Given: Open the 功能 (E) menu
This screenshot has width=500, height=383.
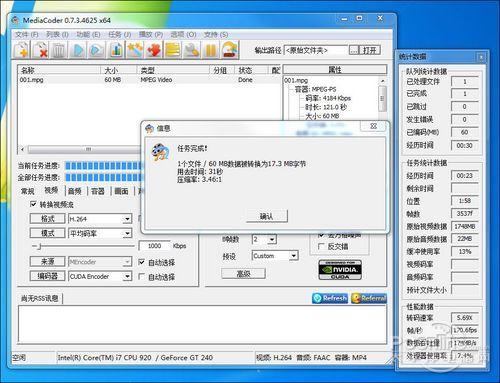Looking at the screenshot, I should click(x=88, y=35).
